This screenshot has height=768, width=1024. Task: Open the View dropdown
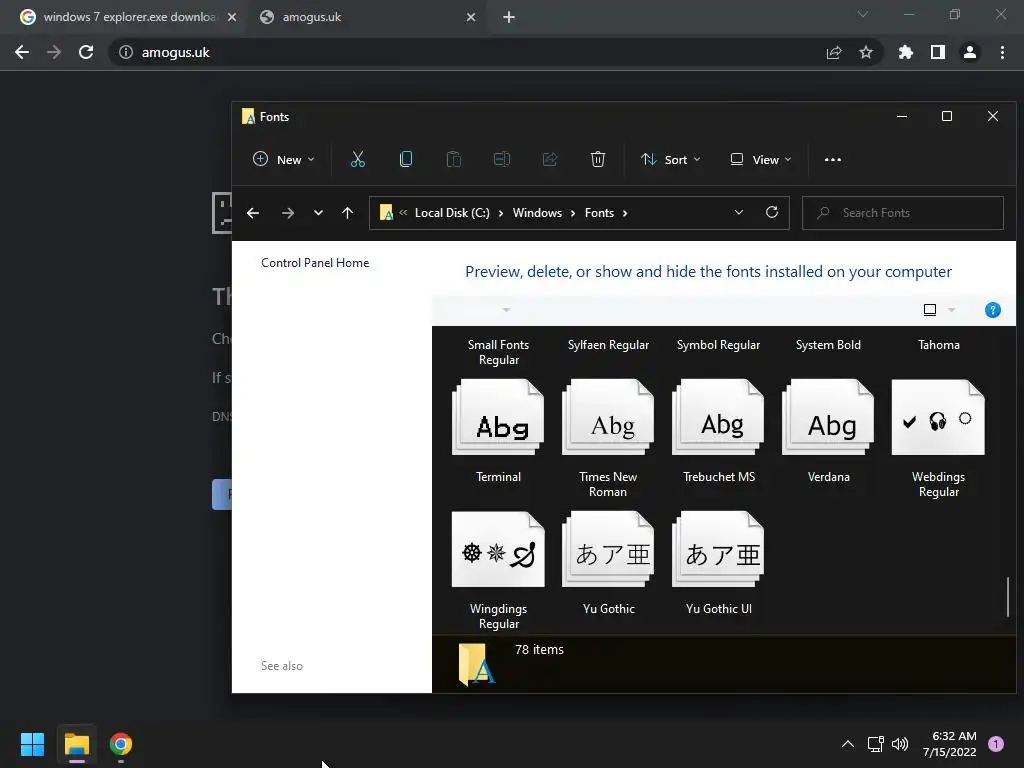point(761,159)
